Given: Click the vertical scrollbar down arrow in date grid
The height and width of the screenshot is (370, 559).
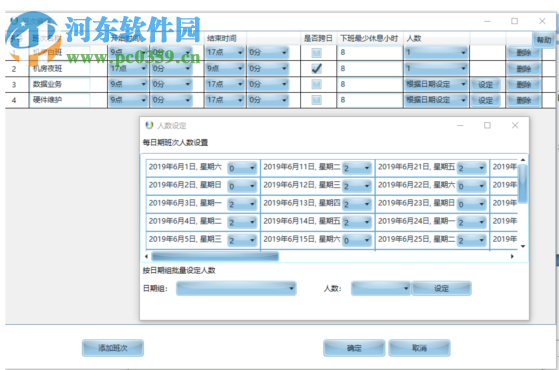Looking at the screenshot, I should (523, 246).
